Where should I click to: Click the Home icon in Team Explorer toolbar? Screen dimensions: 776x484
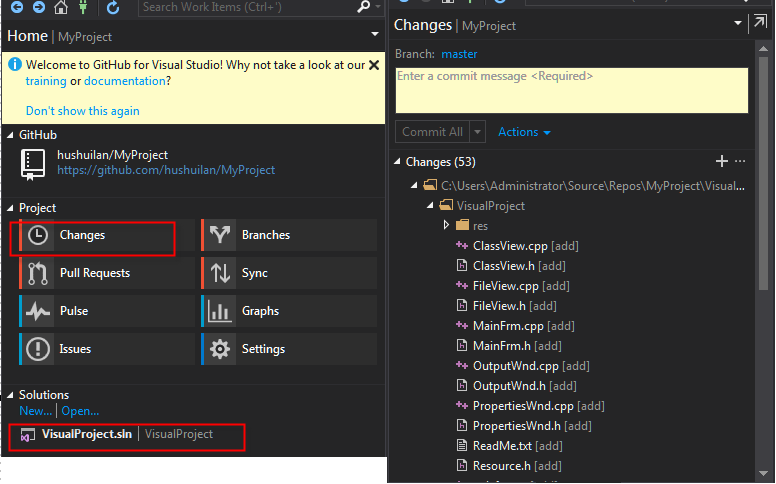coord(60,8)
